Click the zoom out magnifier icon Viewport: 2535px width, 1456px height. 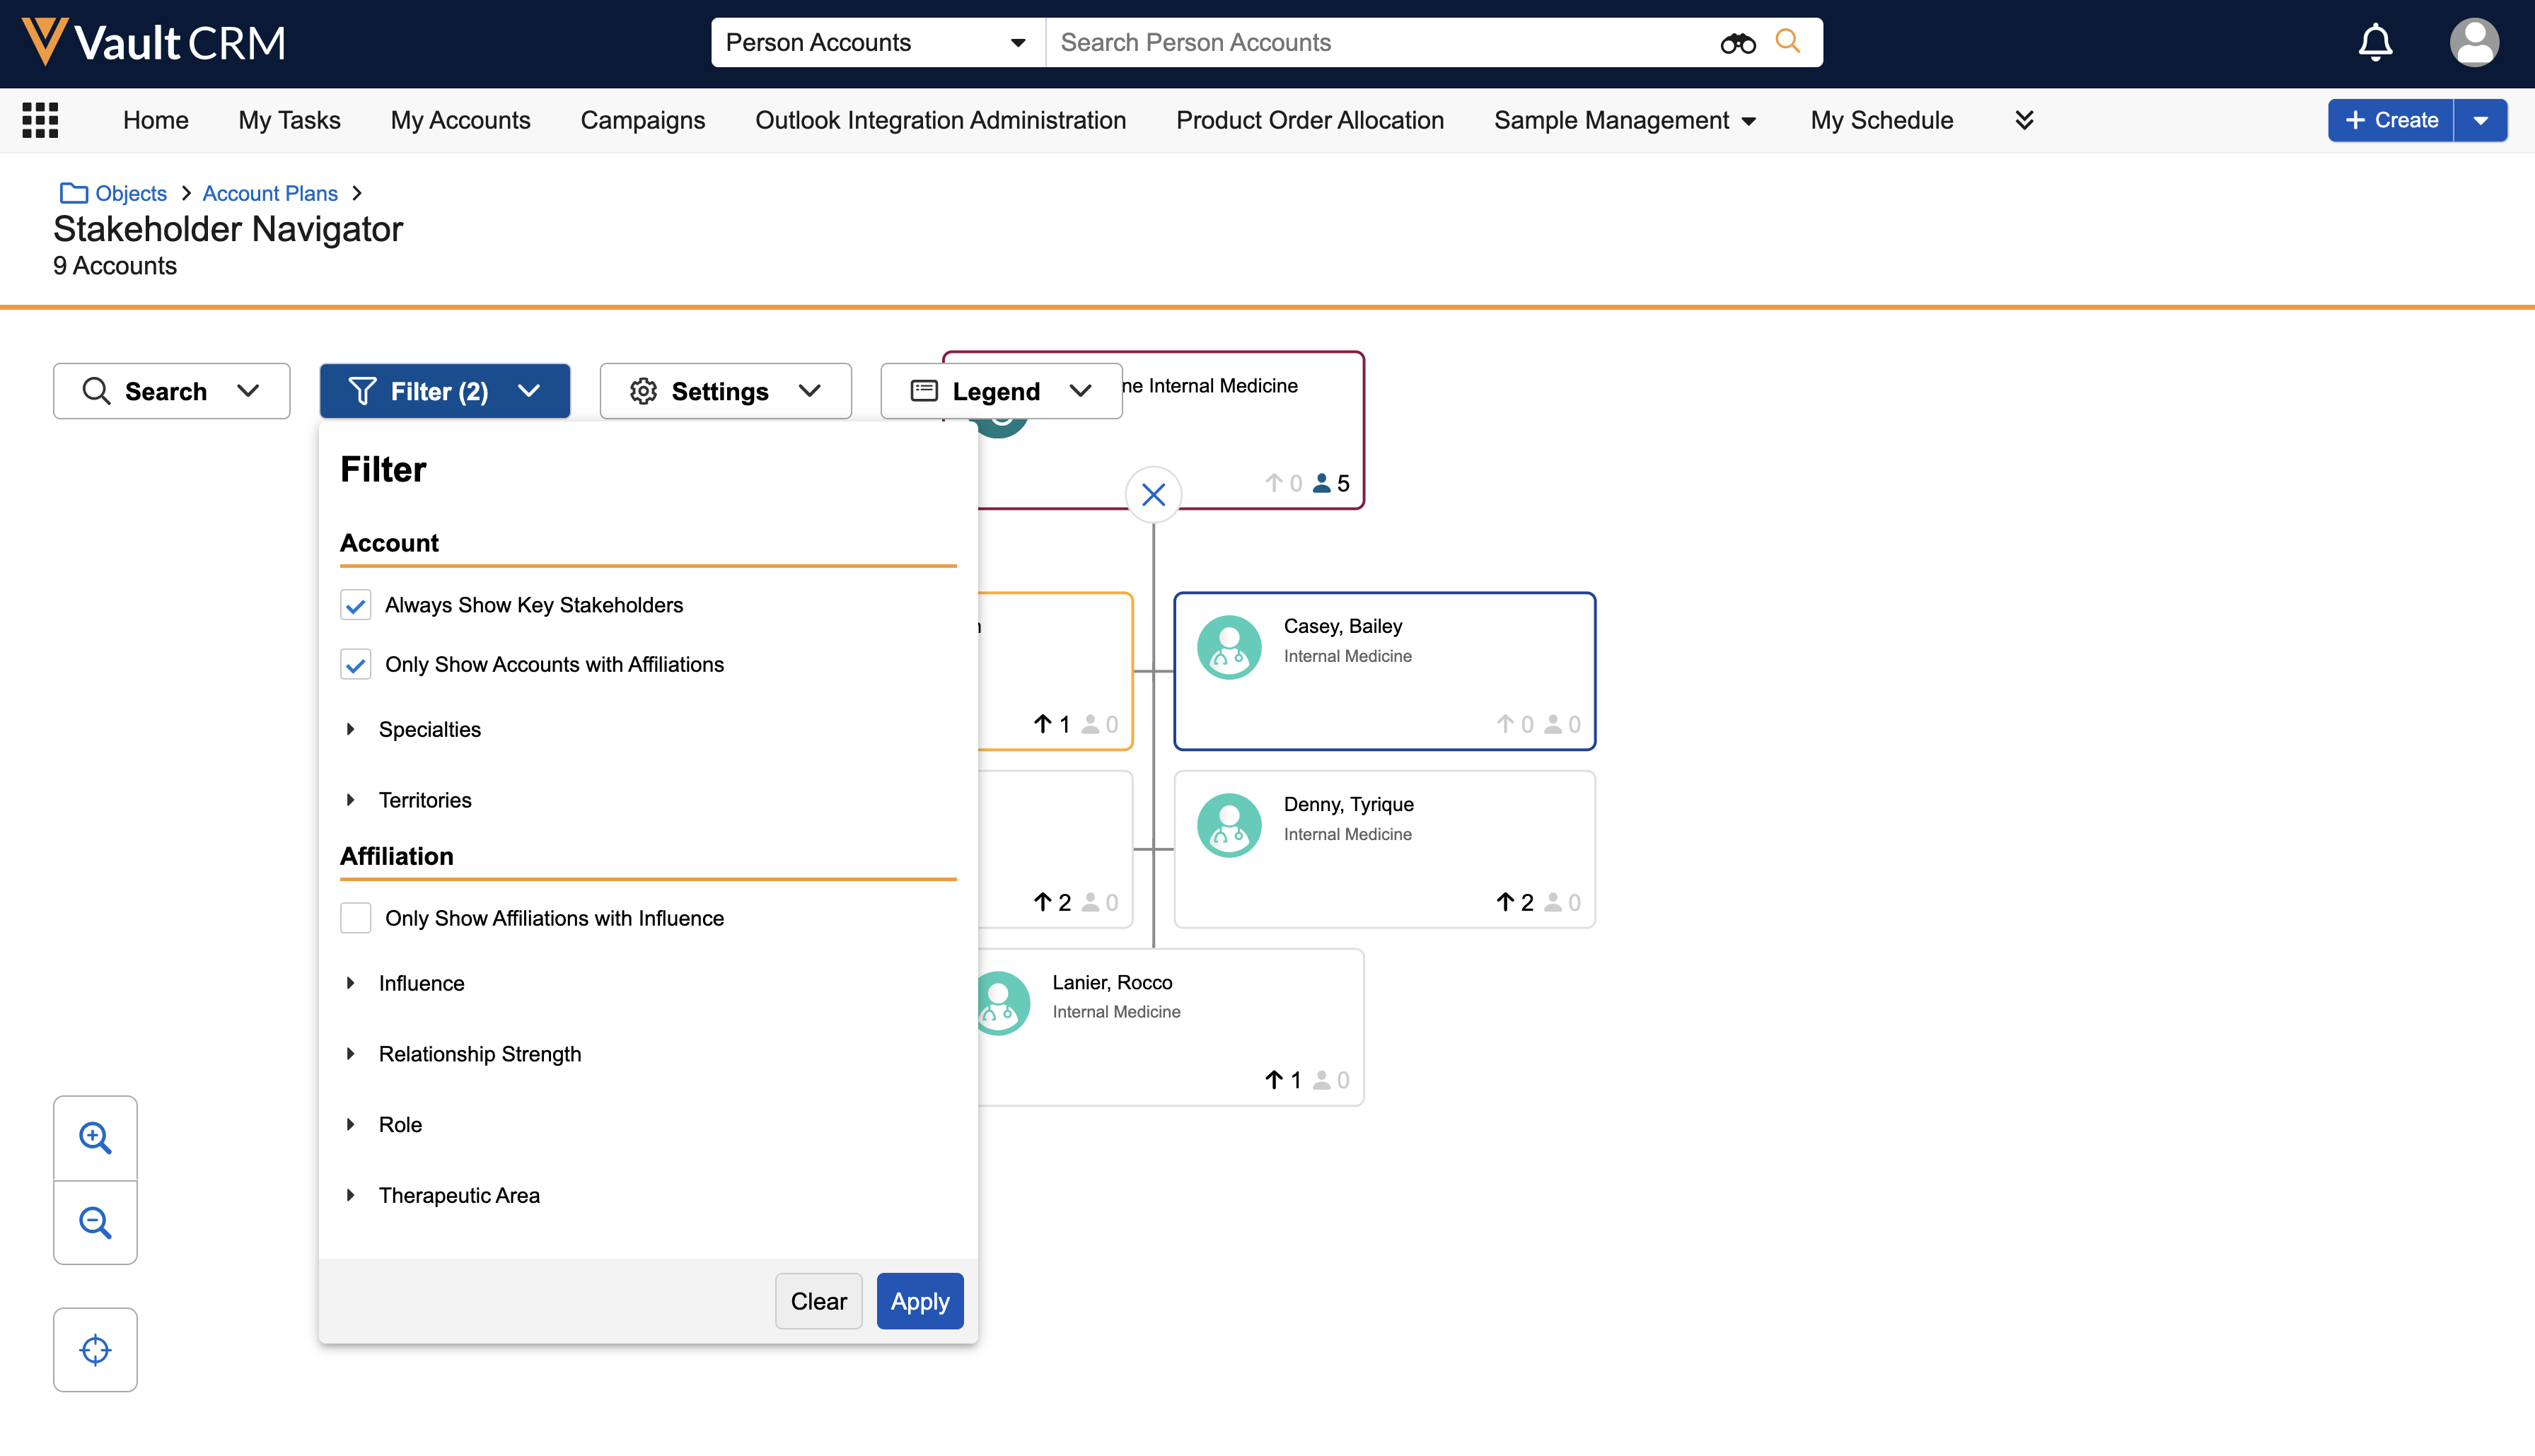[95, 1222]
